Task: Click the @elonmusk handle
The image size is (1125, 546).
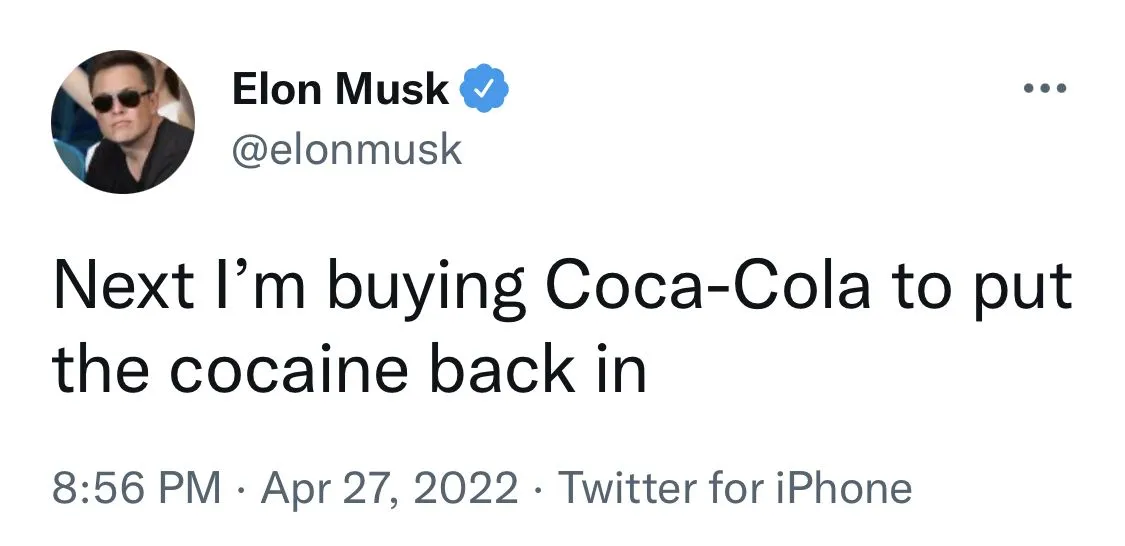Action: (347, 150)
